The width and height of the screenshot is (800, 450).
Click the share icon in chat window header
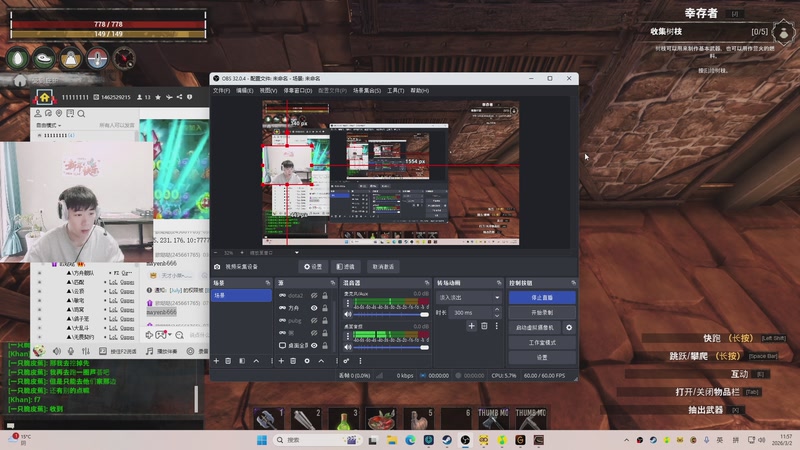[x=179, y=97]
